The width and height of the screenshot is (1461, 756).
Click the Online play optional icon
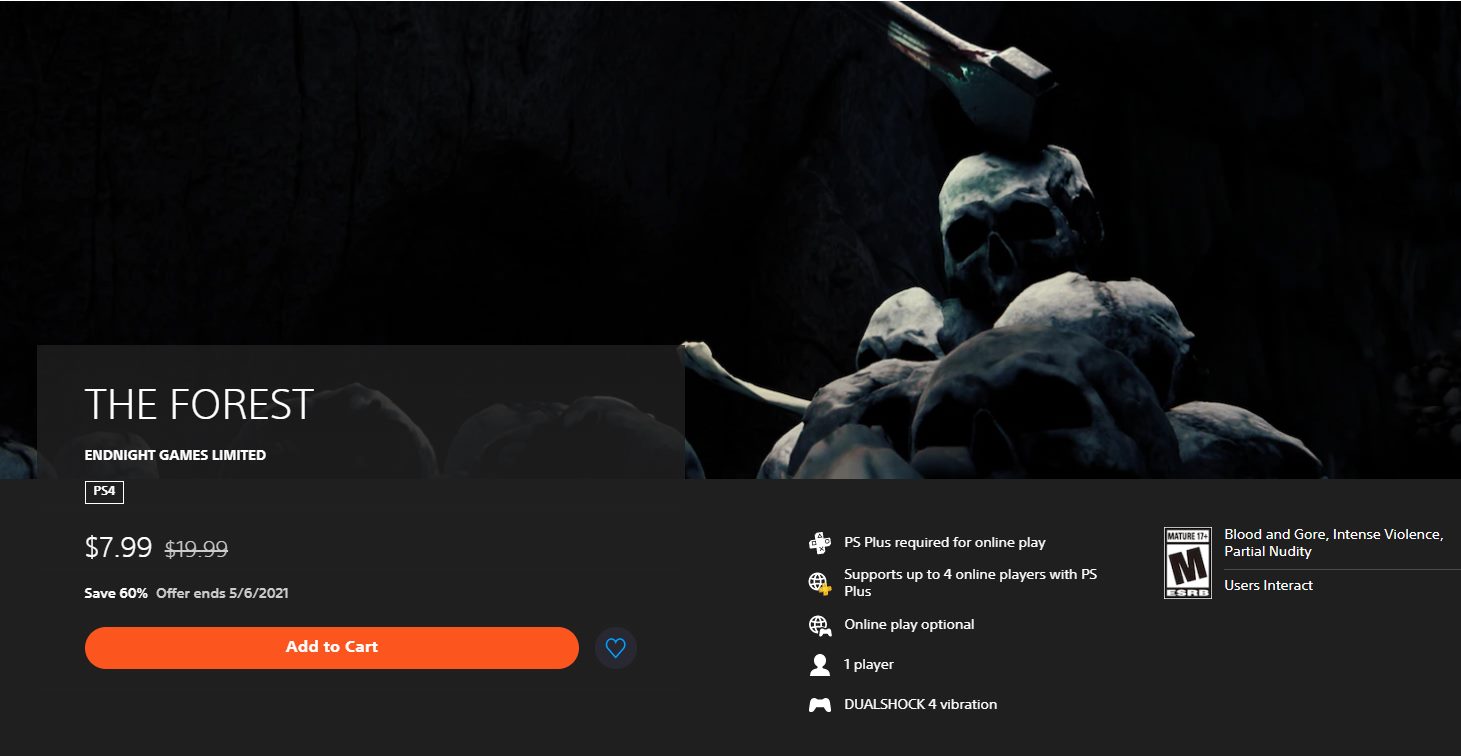coord(819,625)
